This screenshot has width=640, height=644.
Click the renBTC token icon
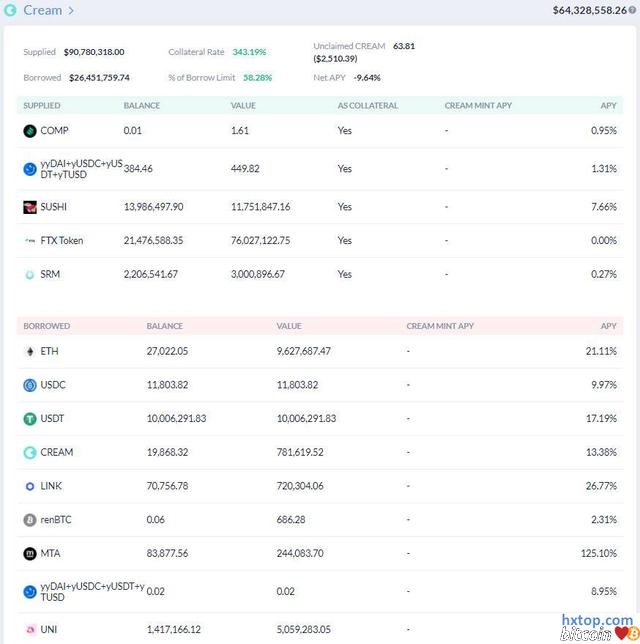[x=30, y=520]
